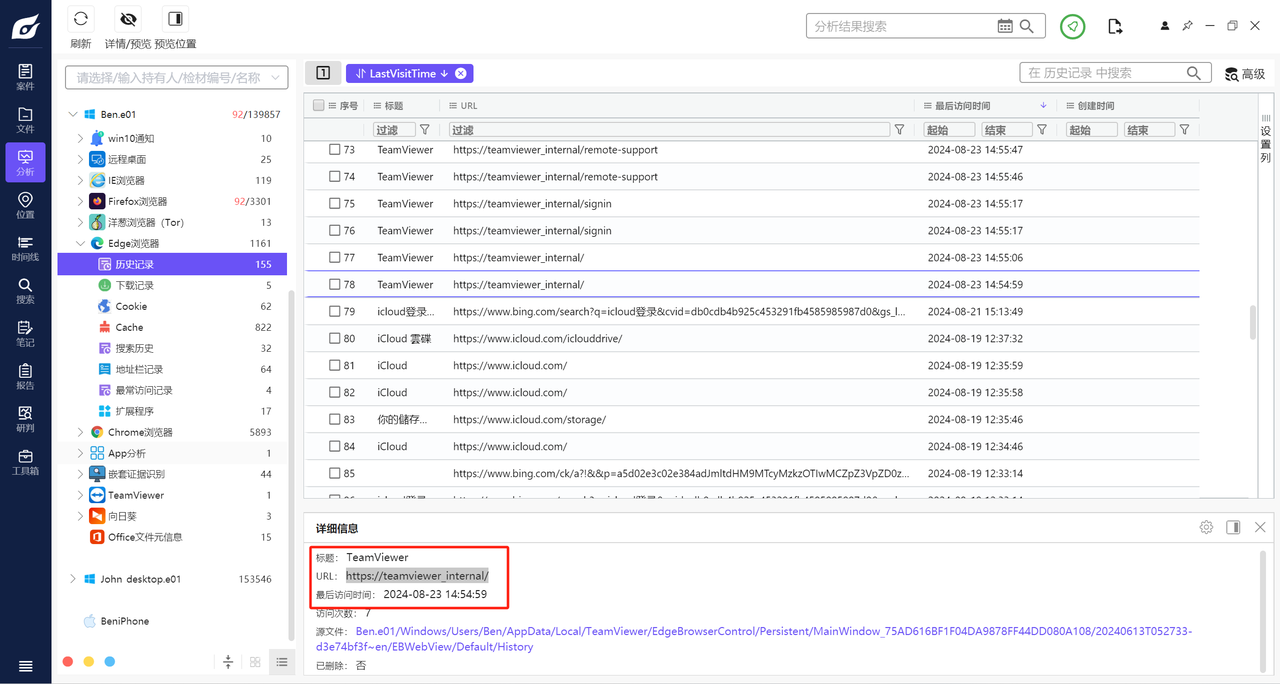Tick the checkbox for row 75

335,204
